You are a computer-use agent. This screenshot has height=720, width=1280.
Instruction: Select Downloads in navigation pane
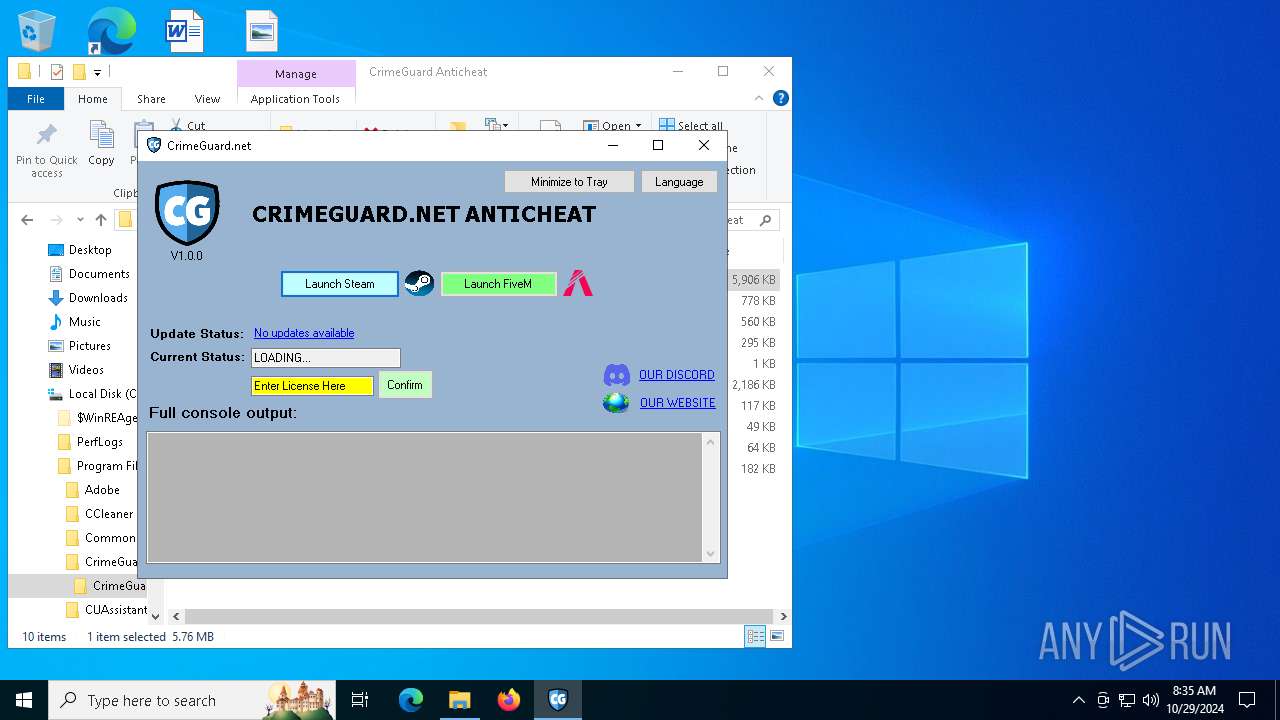[98, 298]
